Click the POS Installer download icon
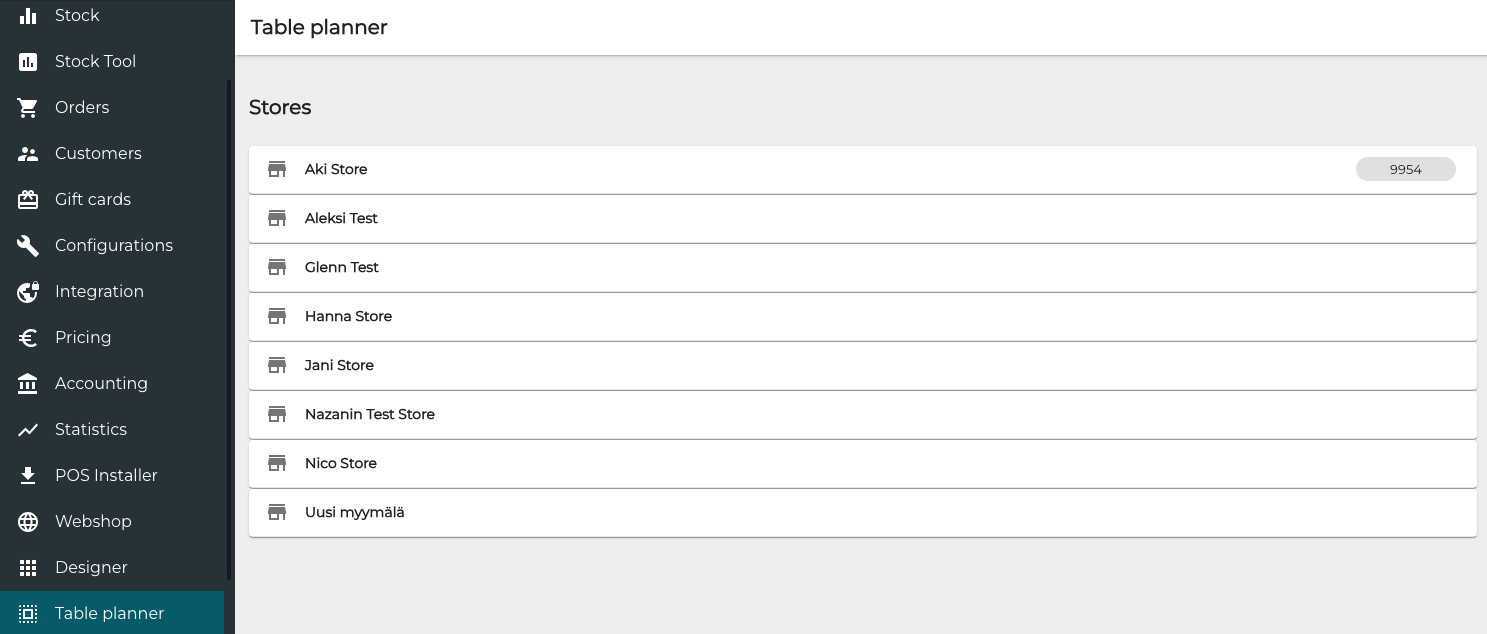The width and height of the screenshot is (1487, 634). pyautogui.click(x=28, y=475)
